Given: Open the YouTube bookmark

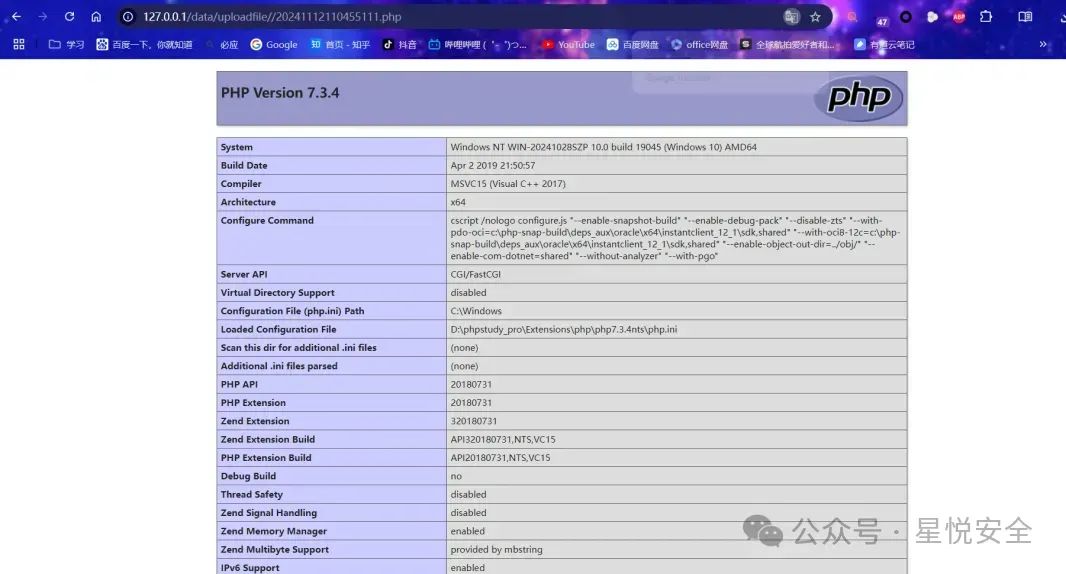Looking at the screenshot, I should click(568, 44).
